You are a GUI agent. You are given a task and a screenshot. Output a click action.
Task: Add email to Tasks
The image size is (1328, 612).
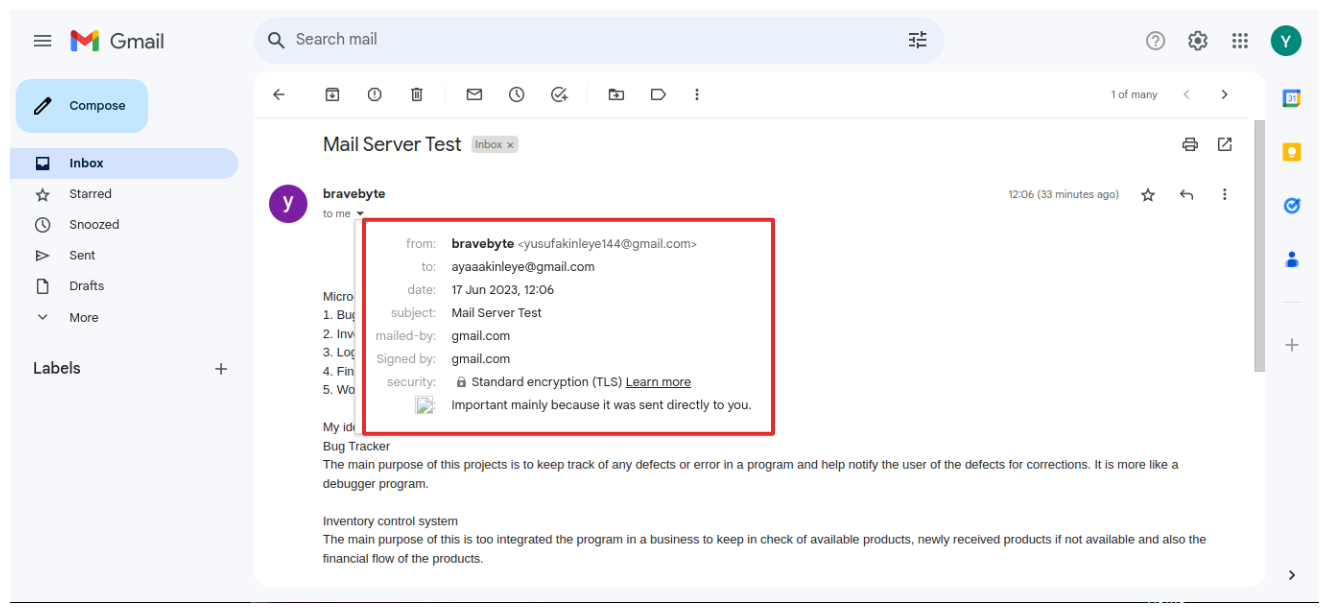[x=559, y=94]
